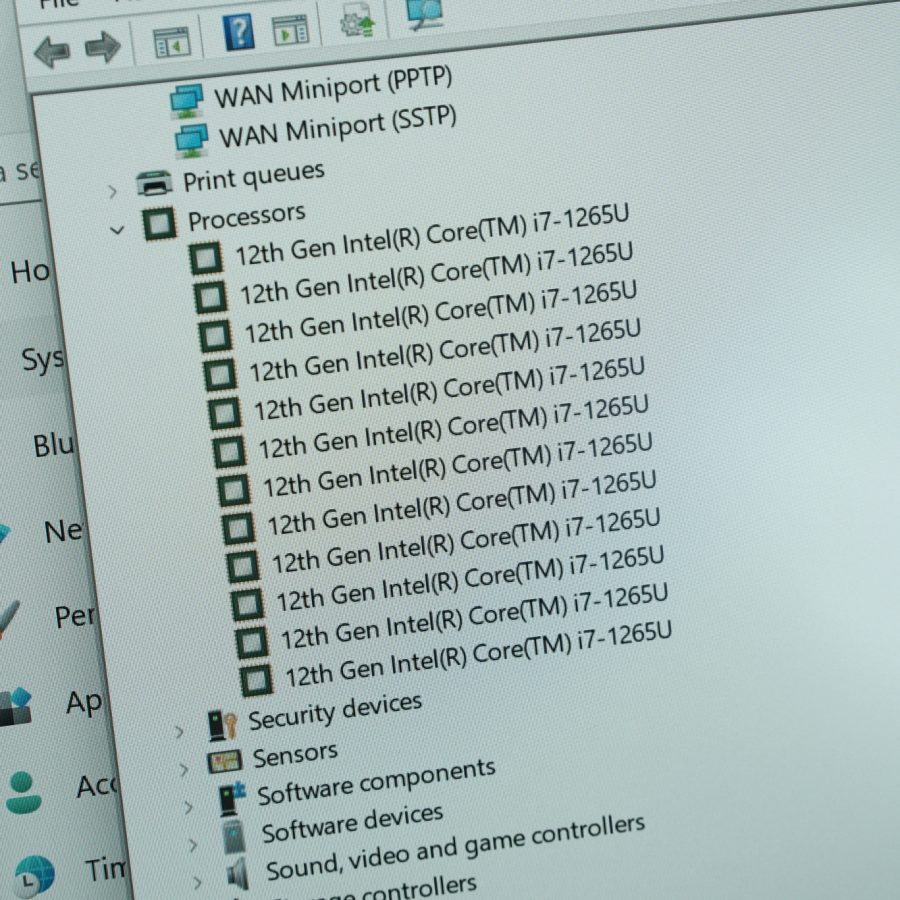Click the Security devices key icon

[x=222, y=724]
